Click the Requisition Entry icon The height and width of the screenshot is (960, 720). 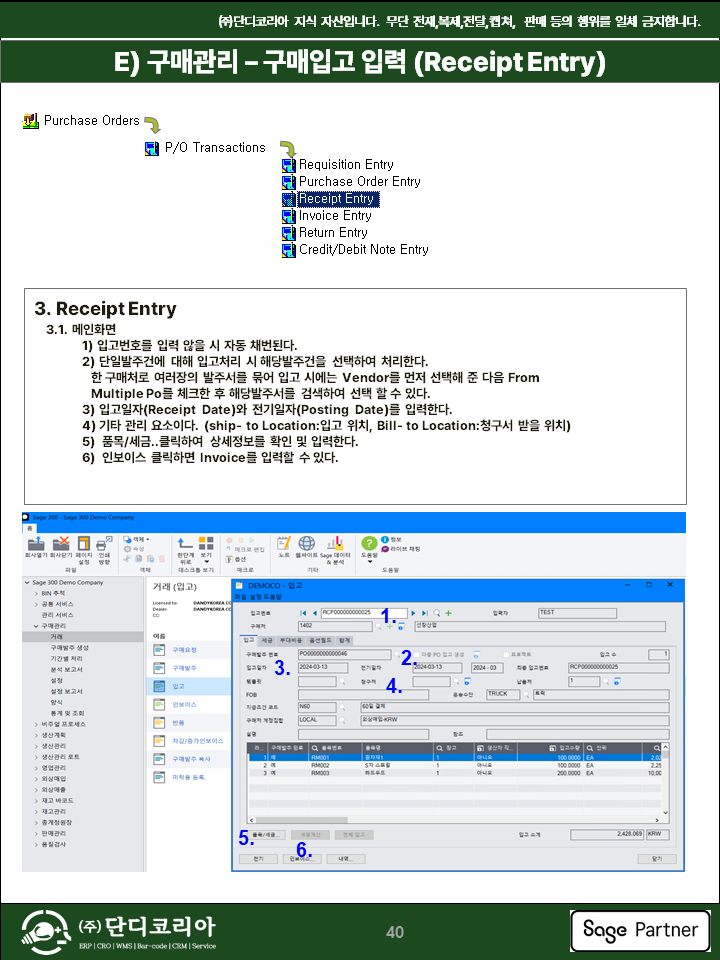tap(288, 165)
